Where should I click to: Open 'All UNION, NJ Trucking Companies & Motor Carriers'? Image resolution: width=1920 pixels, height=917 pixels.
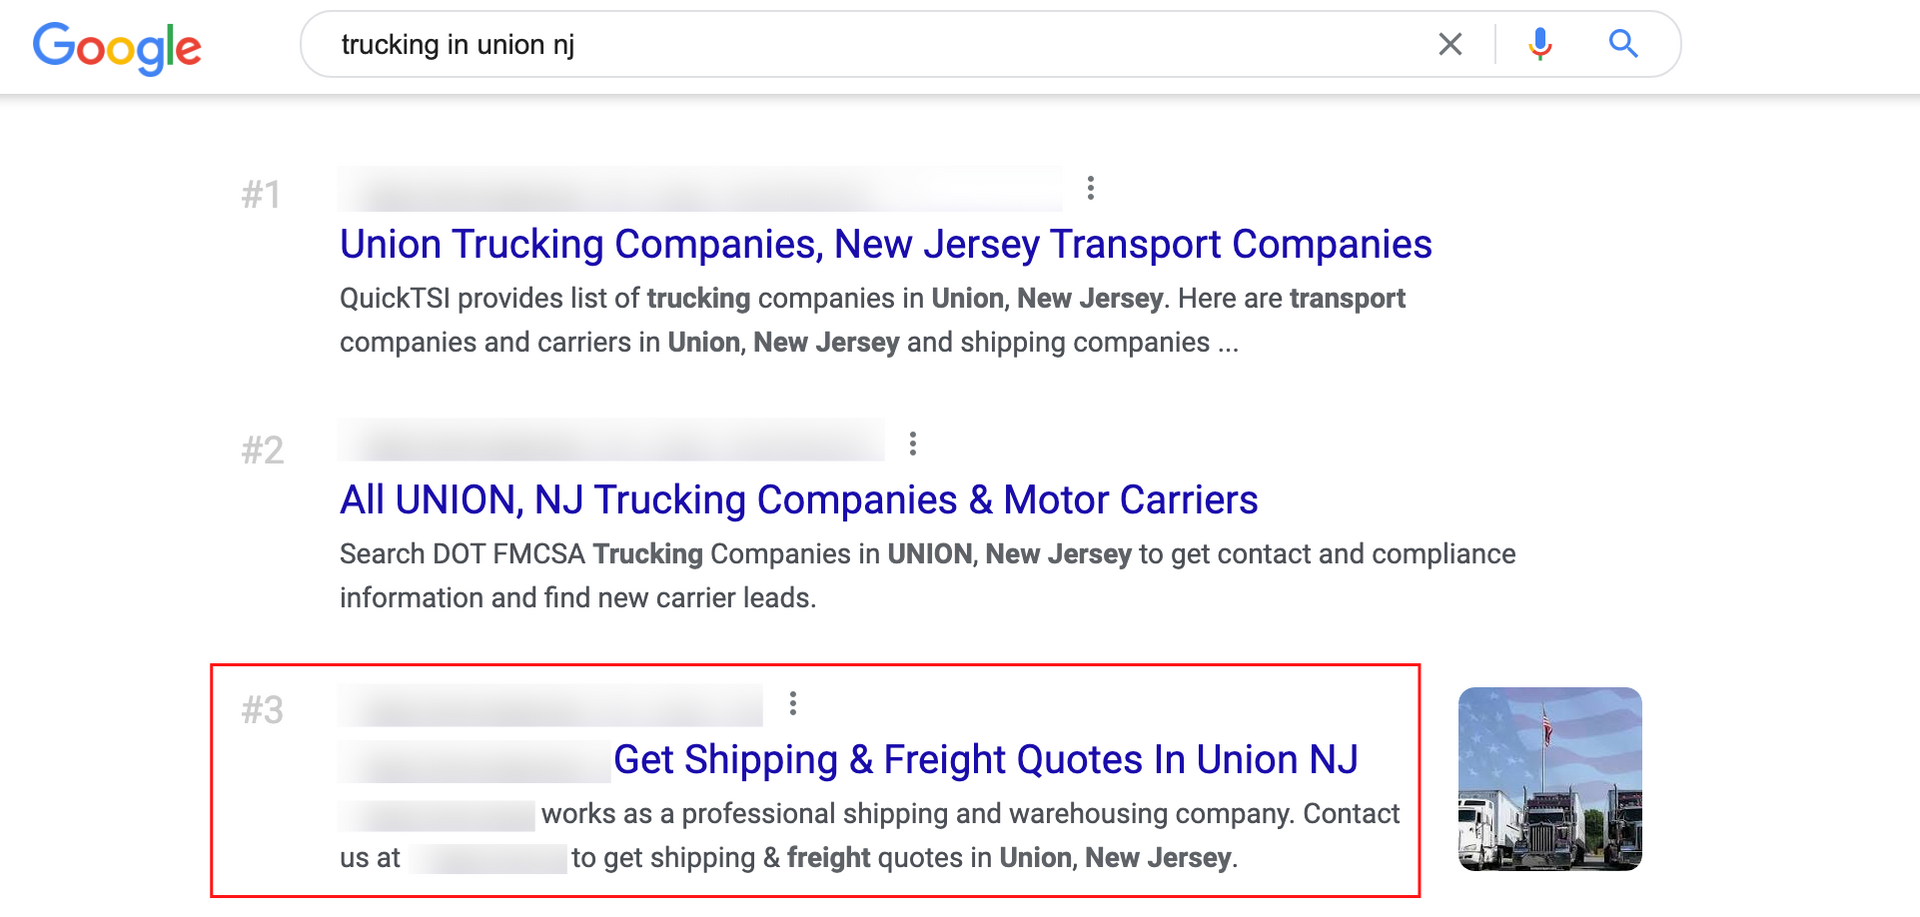(798, 499)
